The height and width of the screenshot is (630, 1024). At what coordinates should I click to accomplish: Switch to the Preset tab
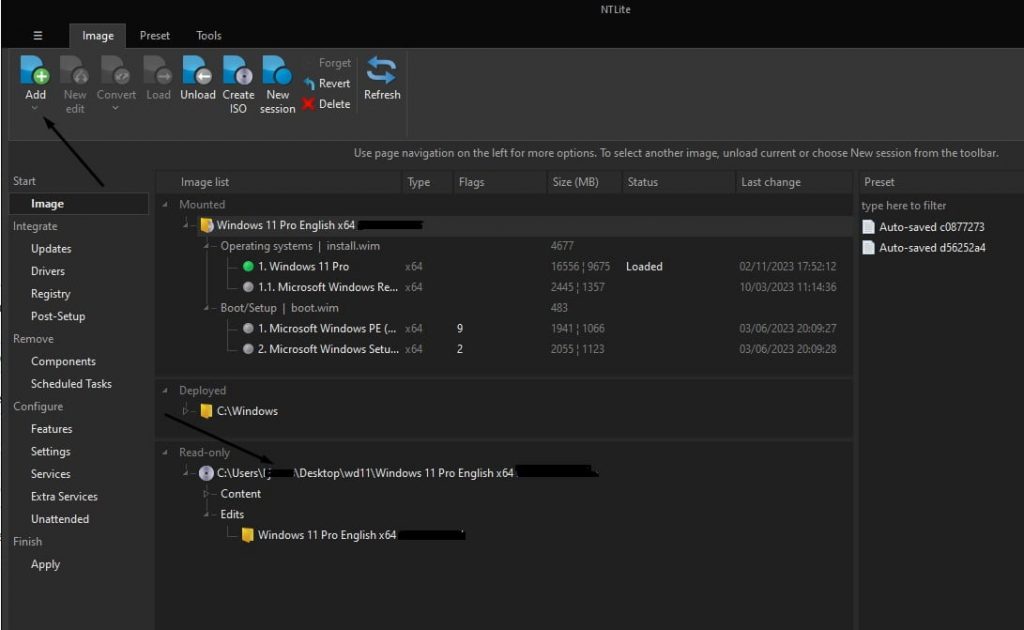click(154, 36)
